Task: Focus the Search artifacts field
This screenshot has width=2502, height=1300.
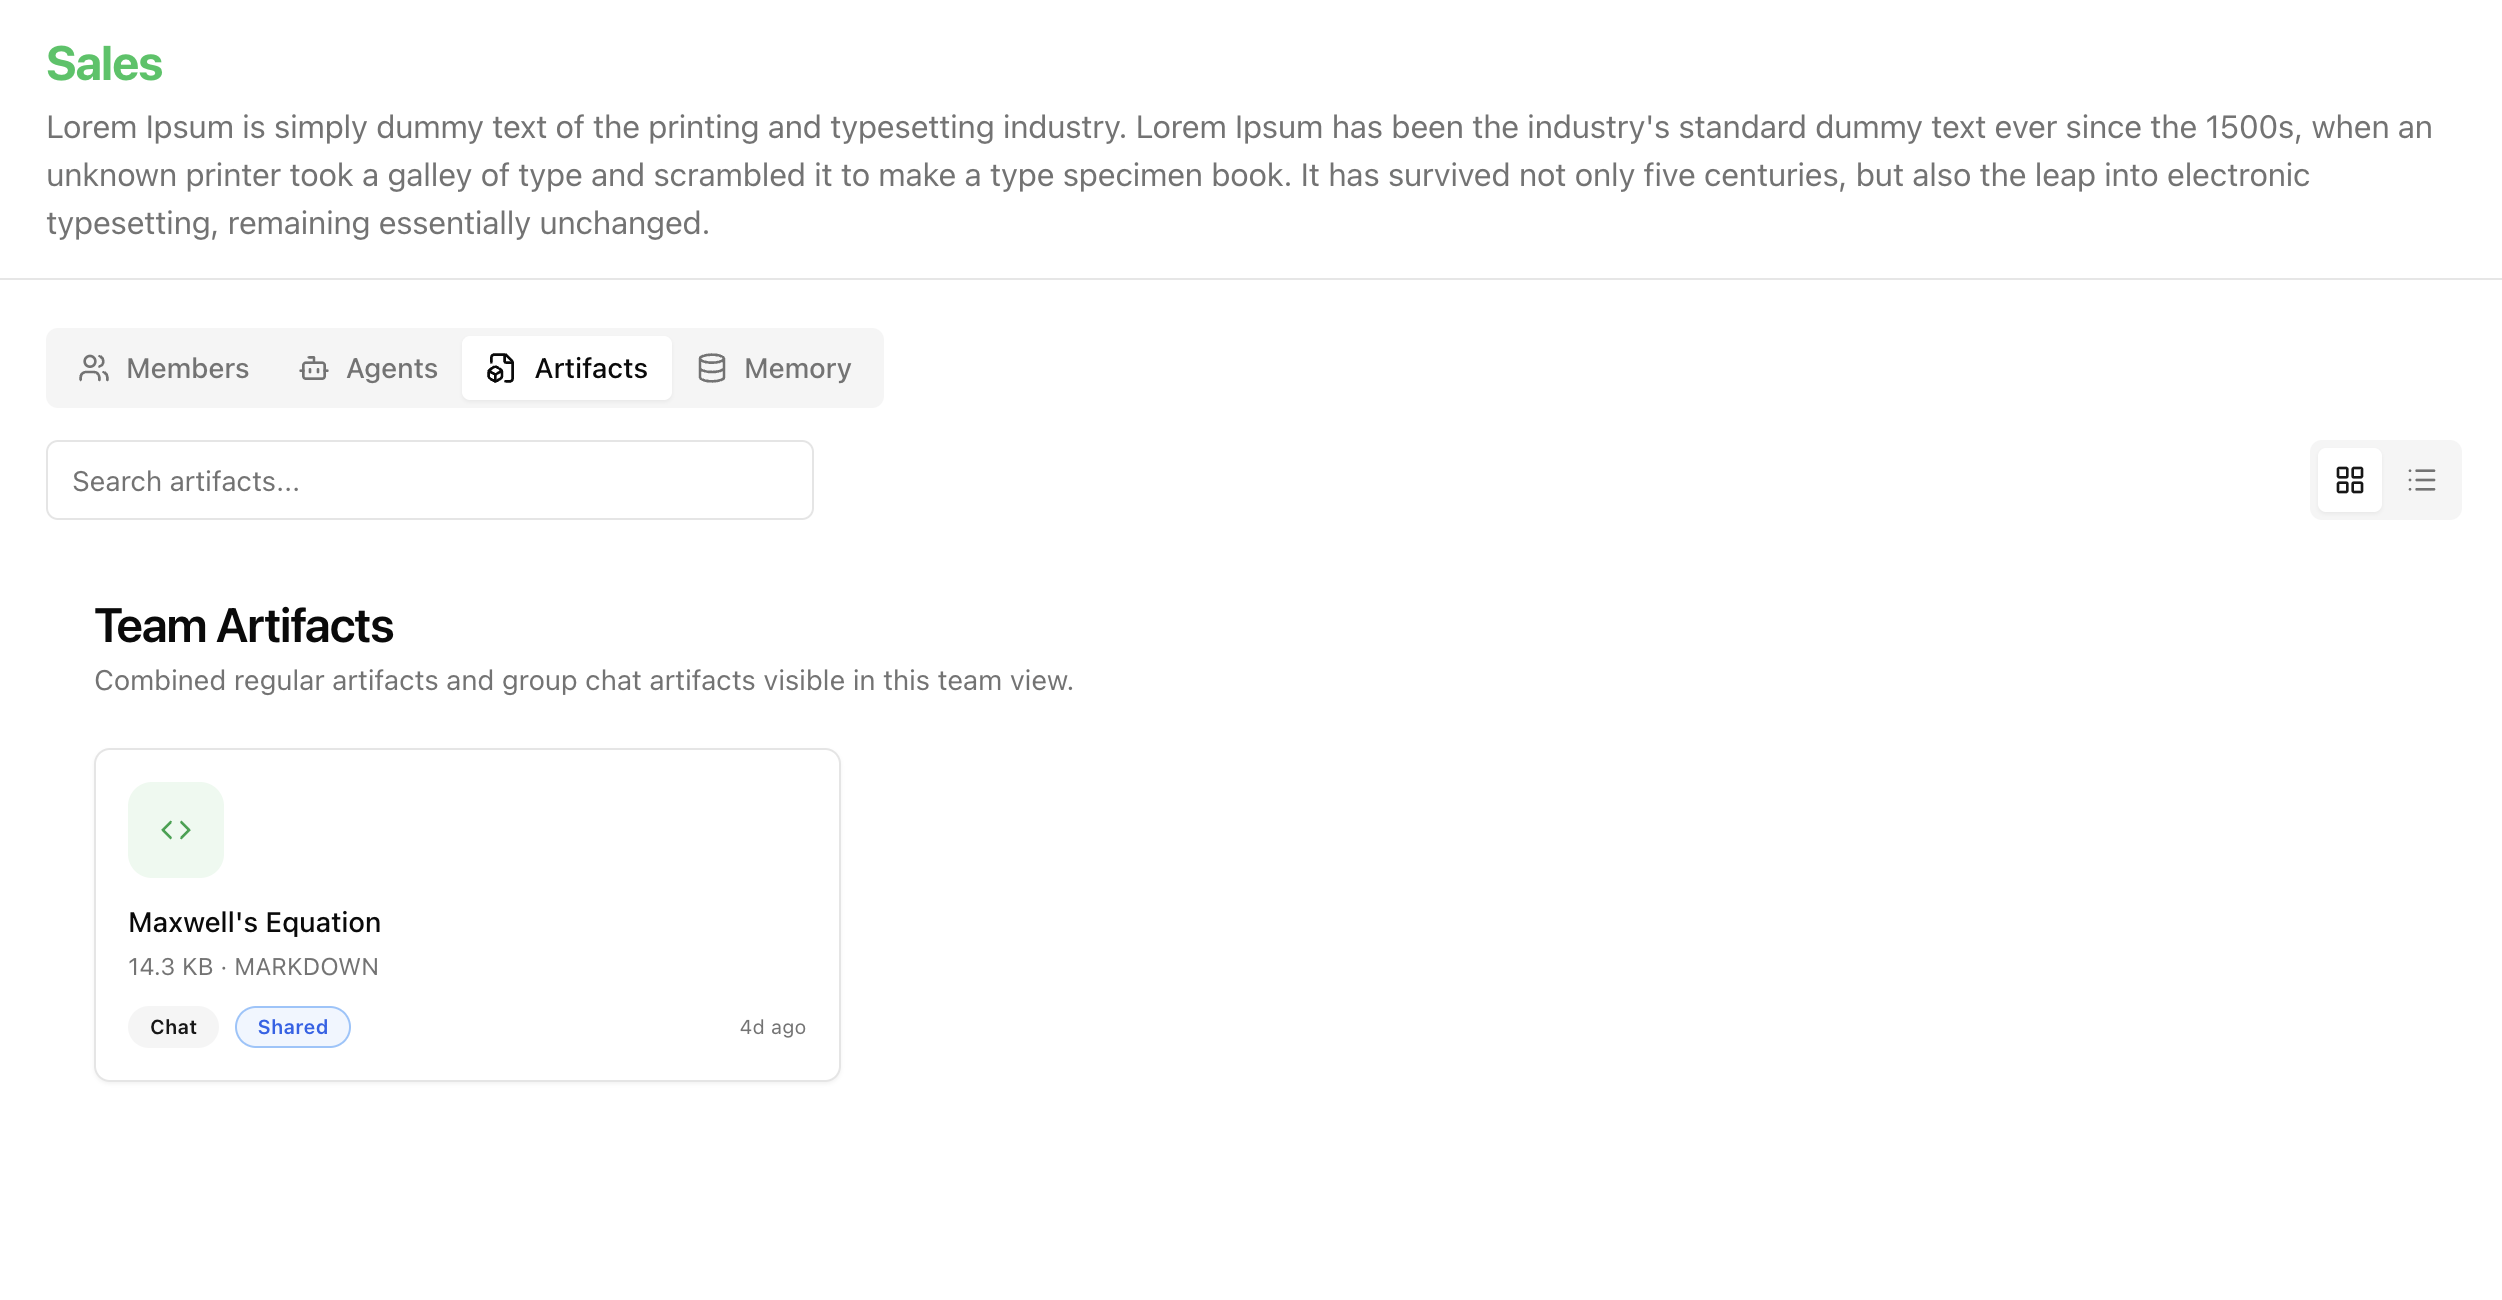Action: click(430, 480)
